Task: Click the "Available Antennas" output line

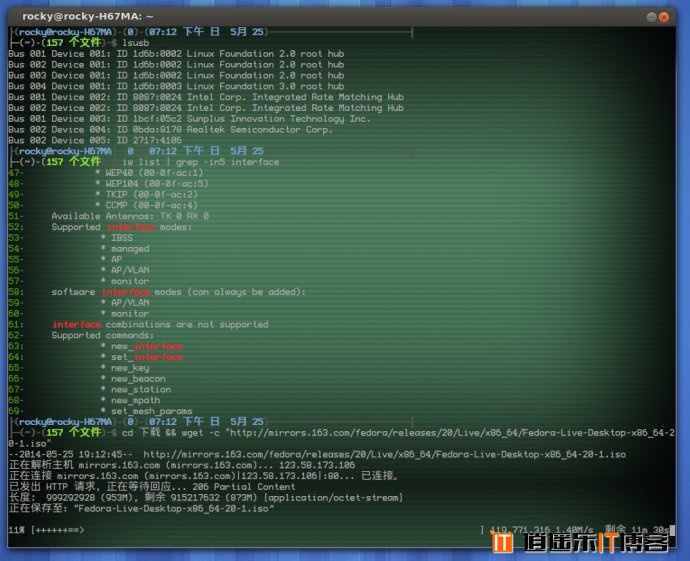Action: click(130, 216)
